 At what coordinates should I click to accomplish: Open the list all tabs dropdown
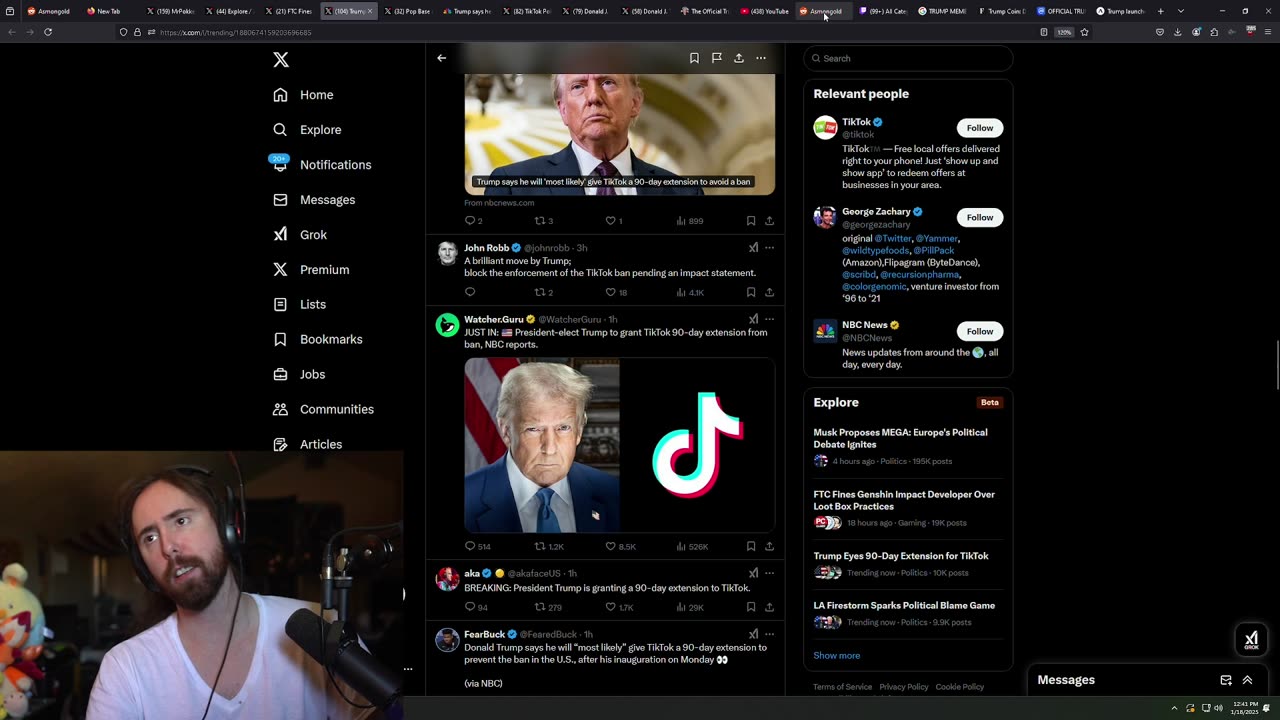tap(1181, 11)
